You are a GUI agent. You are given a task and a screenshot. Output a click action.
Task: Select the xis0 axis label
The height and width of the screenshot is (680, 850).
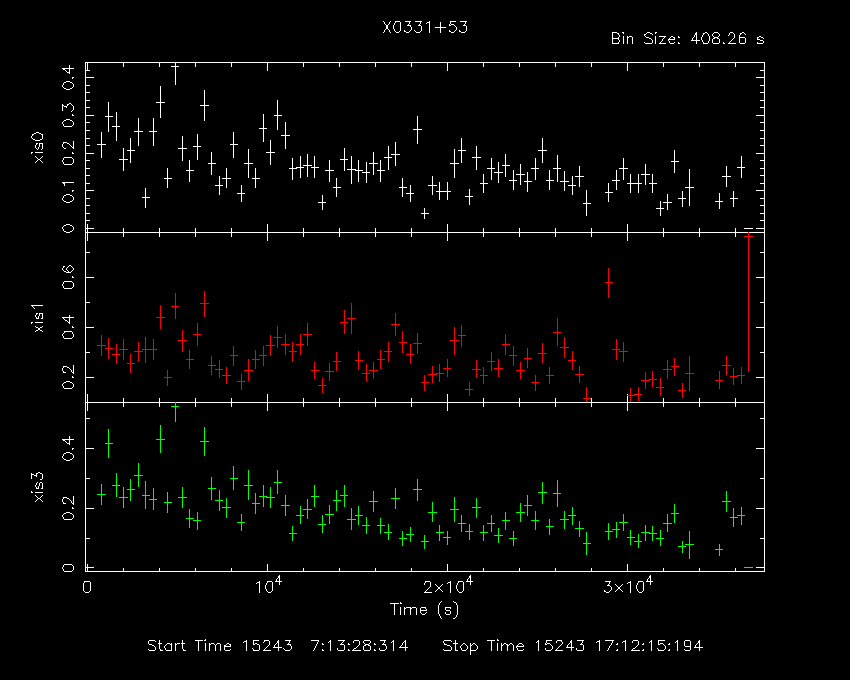[x=38, y=147]
